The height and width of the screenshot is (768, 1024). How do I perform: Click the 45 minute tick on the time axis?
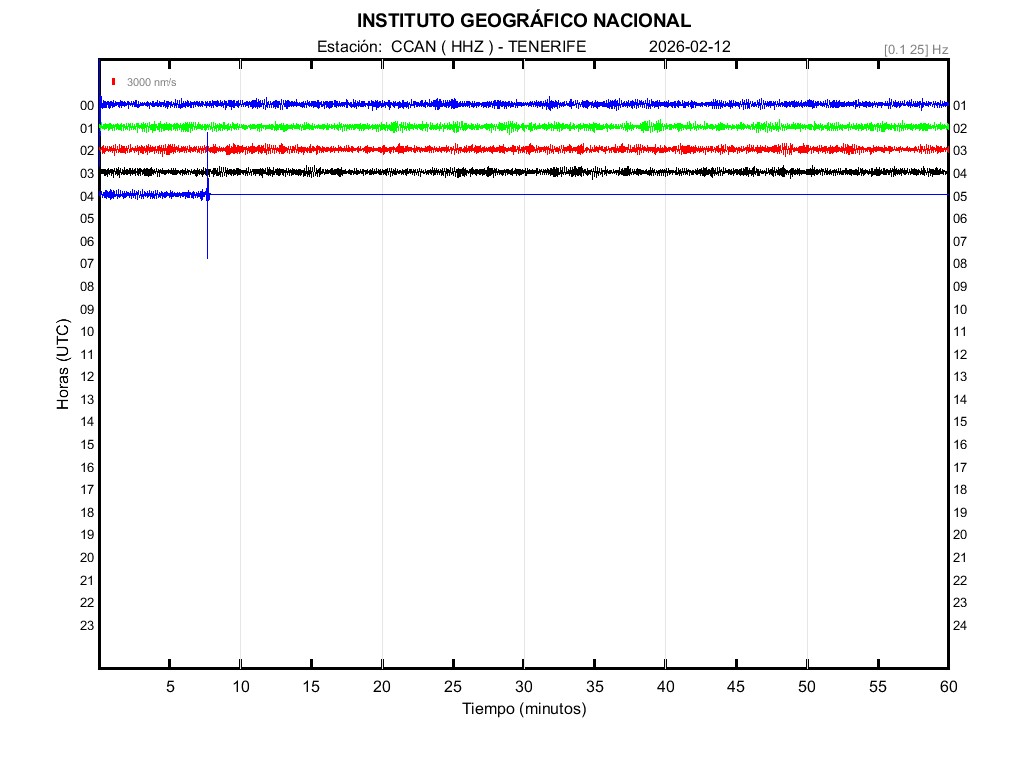pyautogui.click(x=736, y=687)
